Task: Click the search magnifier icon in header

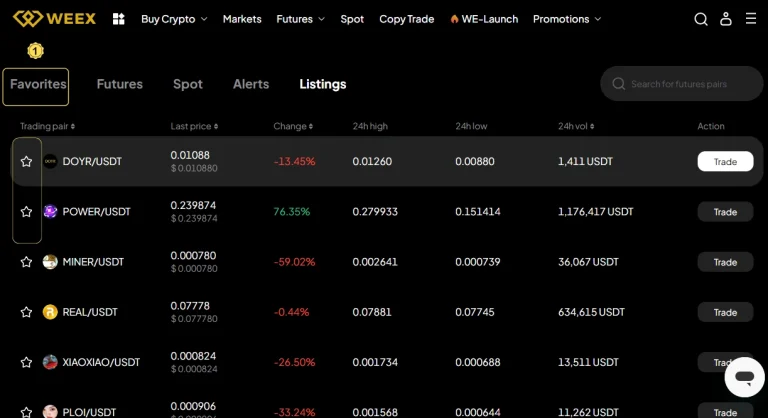Action: click(701, 19)
